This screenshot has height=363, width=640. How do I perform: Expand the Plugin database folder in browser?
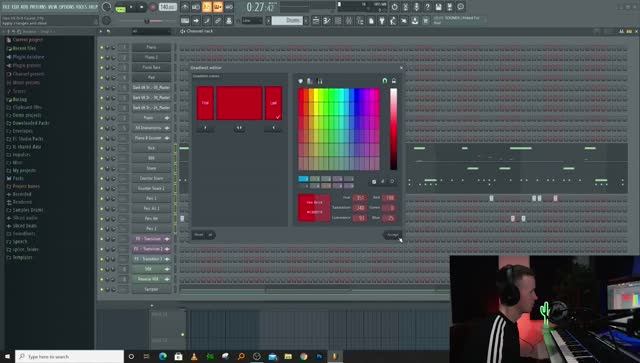pos(28,57)
